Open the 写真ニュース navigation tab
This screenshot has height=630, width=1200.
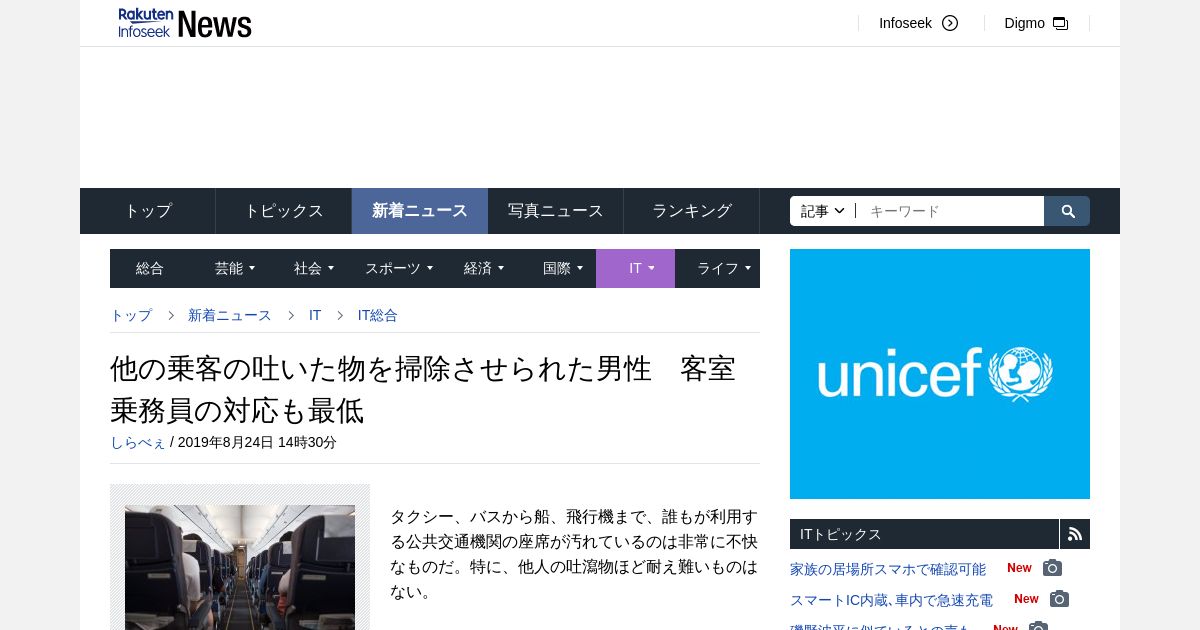click(x=556, y=211)
